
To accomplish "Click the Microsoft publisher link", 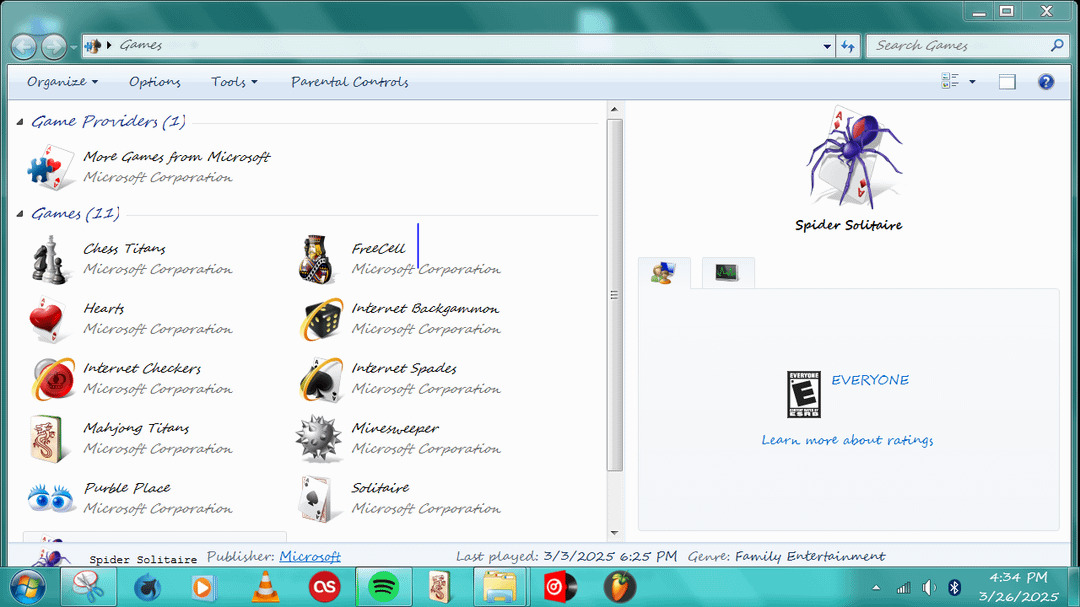I will click(x=310, y=556).
